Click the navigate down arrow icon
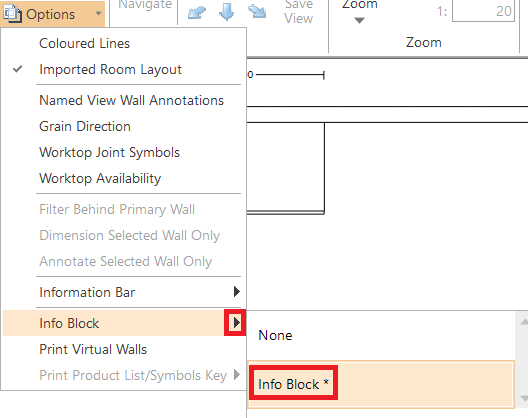The width and height of the screenshot is (528, 418). click(x=227, y=12)
